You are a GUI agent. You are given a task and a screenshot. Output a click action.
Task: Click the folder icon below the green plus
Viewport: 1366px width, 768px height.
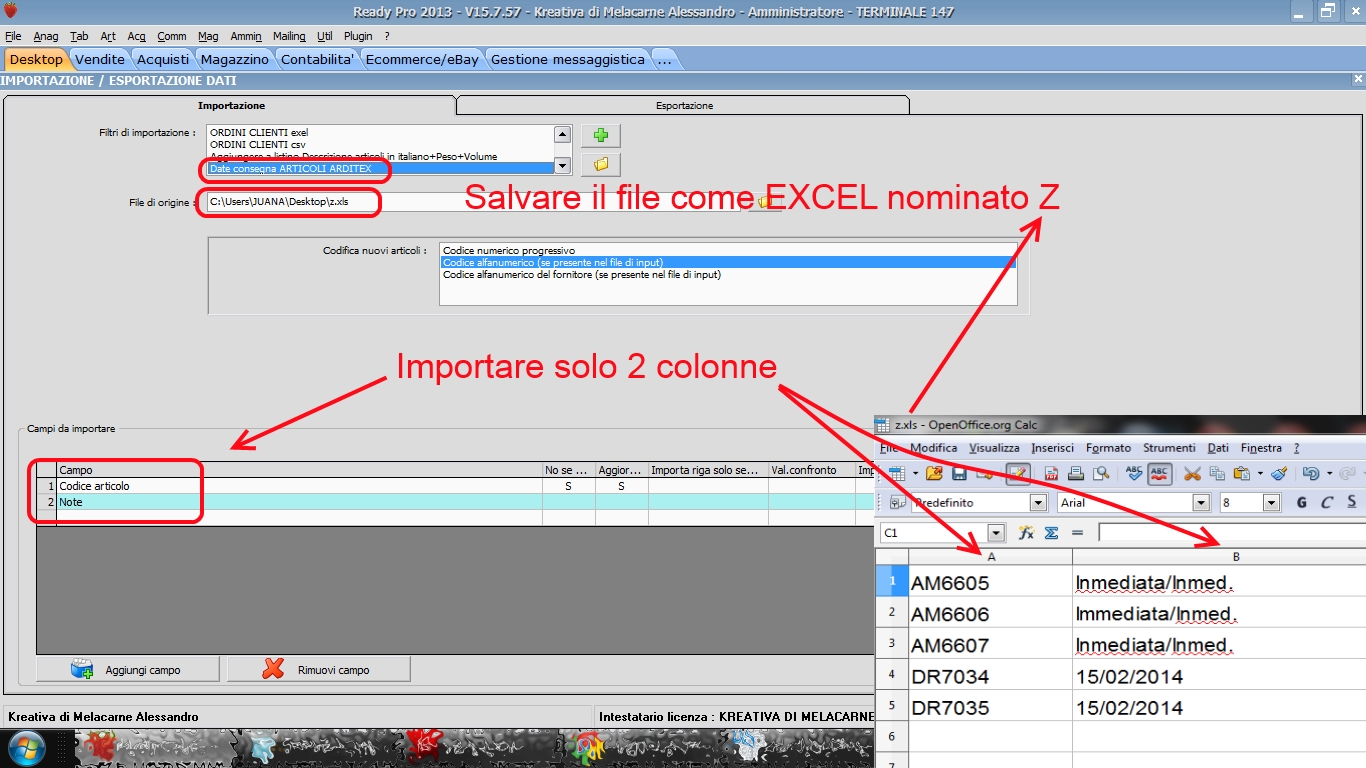[601, 164]
